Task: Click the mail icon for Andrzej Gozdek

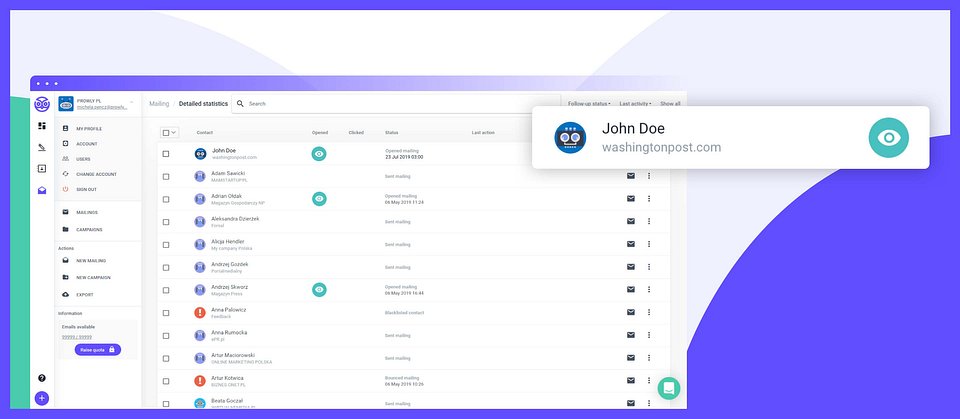Action: point(631,266)
